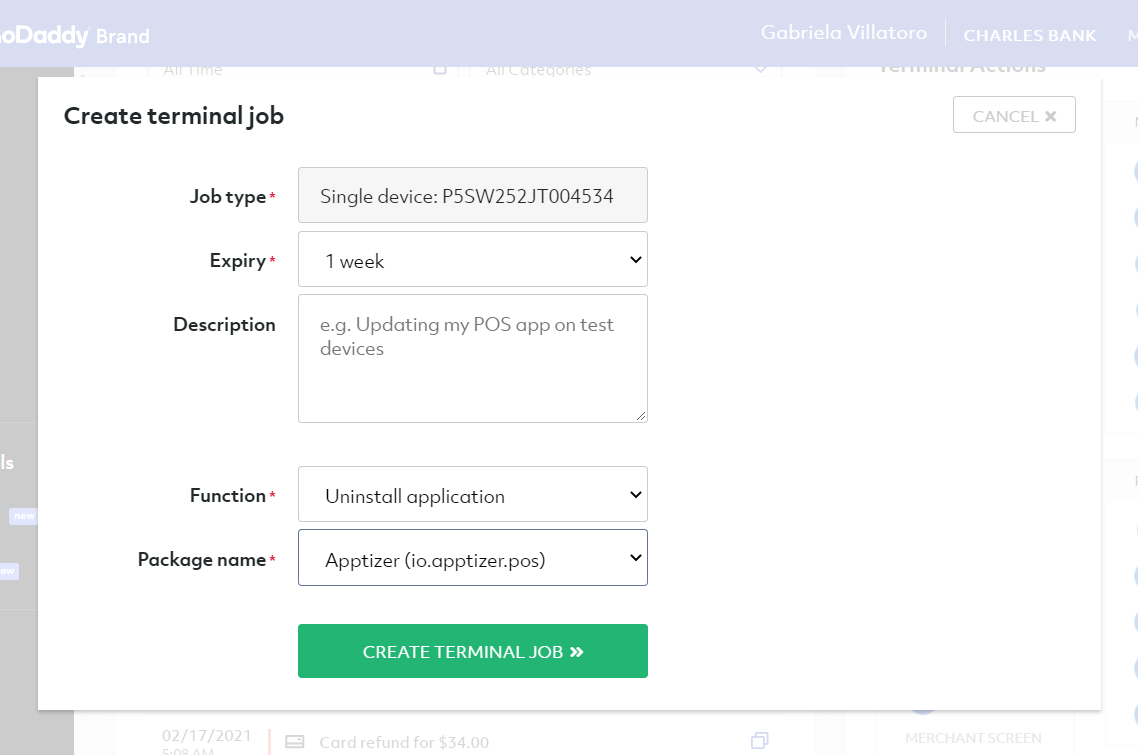Submit with Create Terminal Job button

pos(472,651)
